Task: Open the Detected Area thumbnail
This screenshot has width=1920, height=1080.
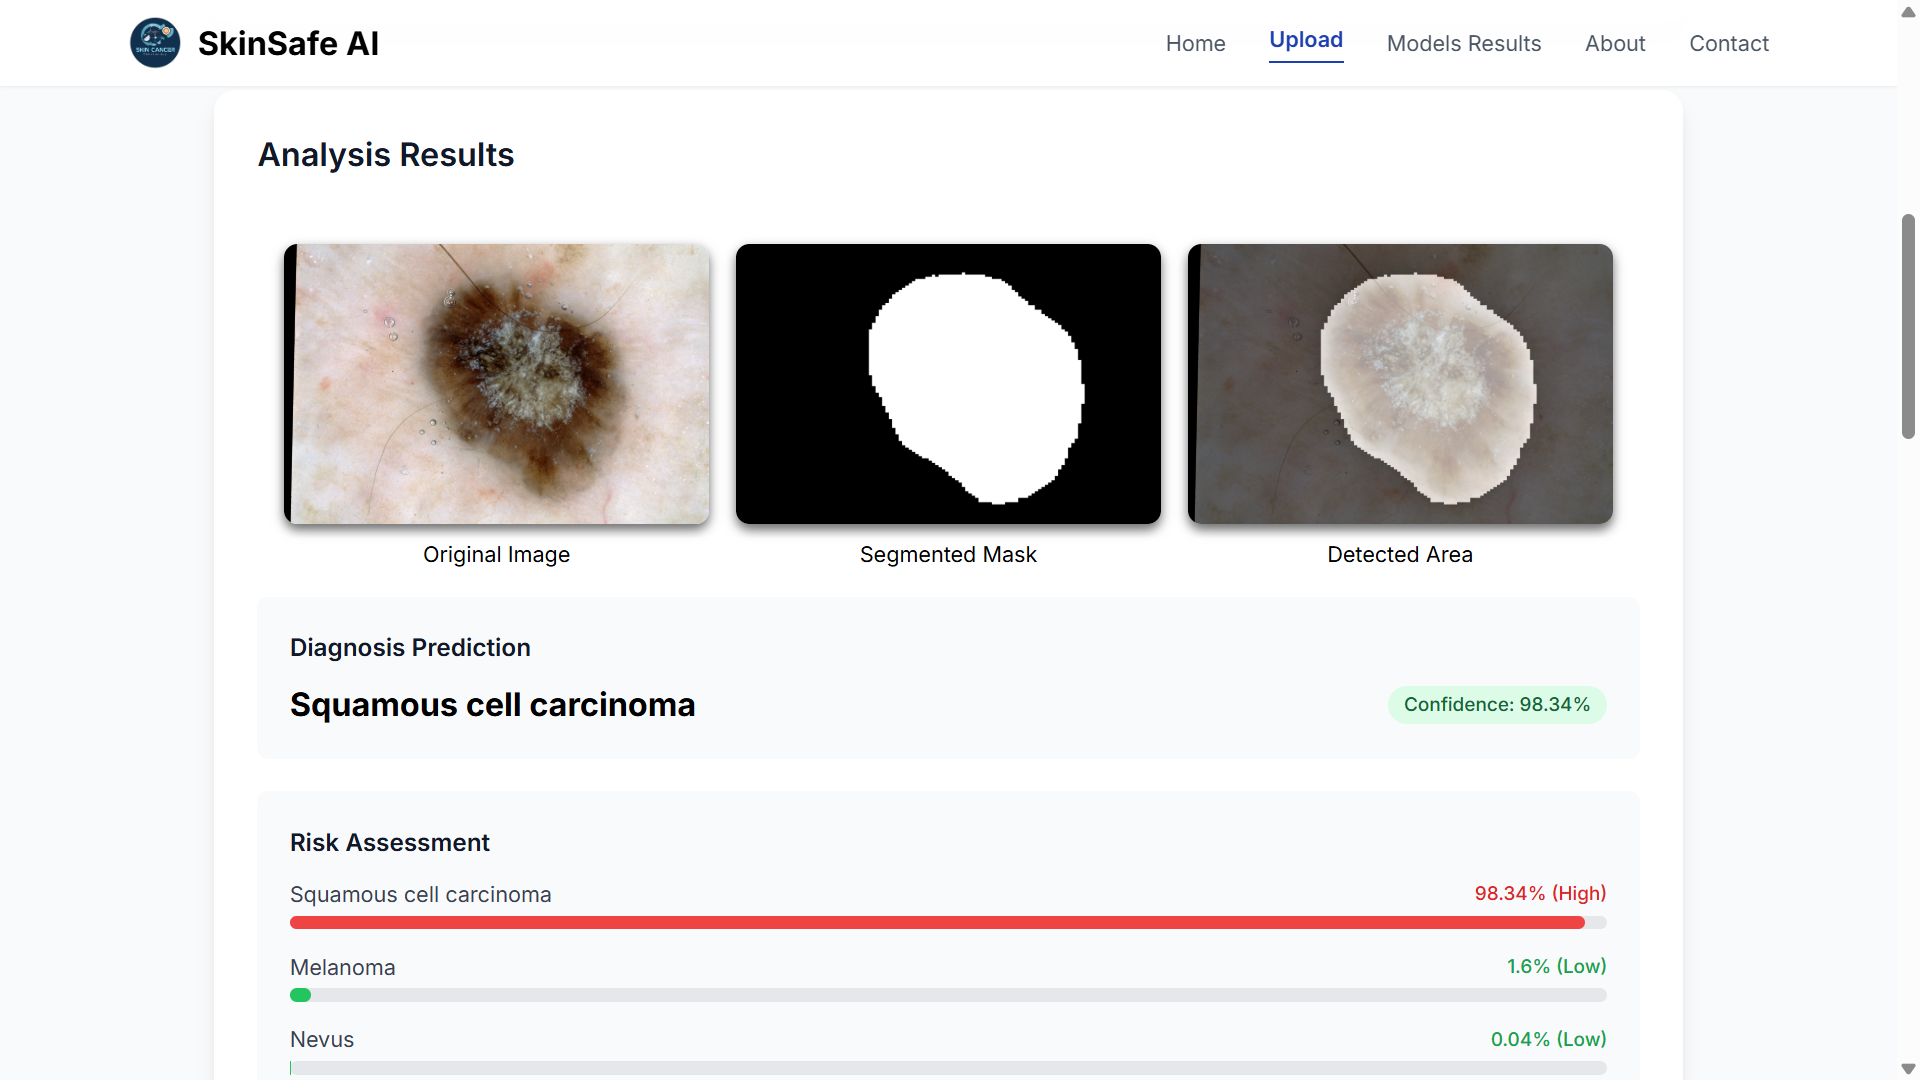Action: coord(1399,384)
